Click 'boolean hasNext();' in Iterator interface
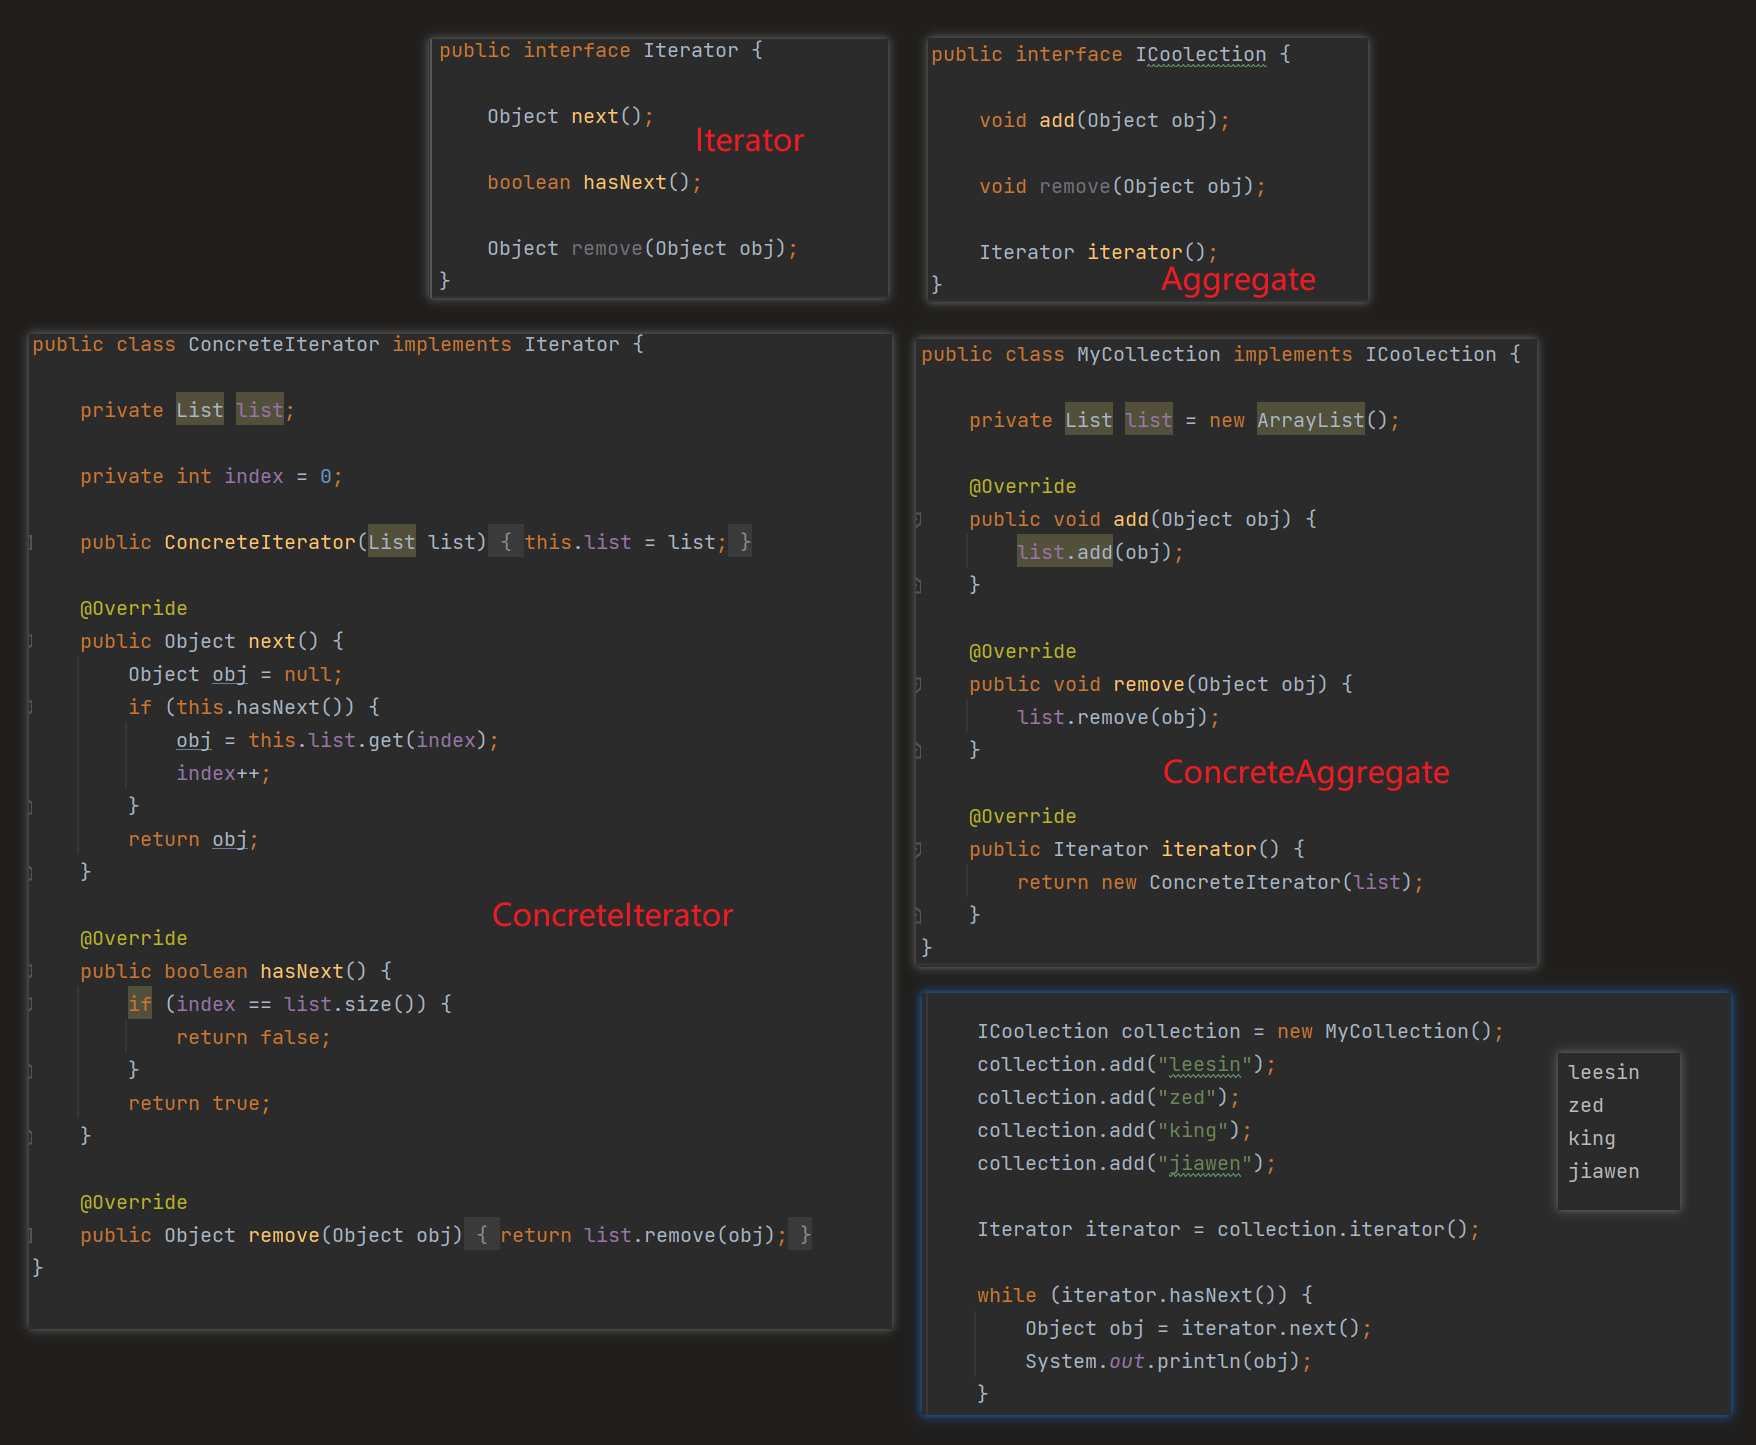The width and height of the screenshot is (1756, 1445). click(x=594, y=183)
